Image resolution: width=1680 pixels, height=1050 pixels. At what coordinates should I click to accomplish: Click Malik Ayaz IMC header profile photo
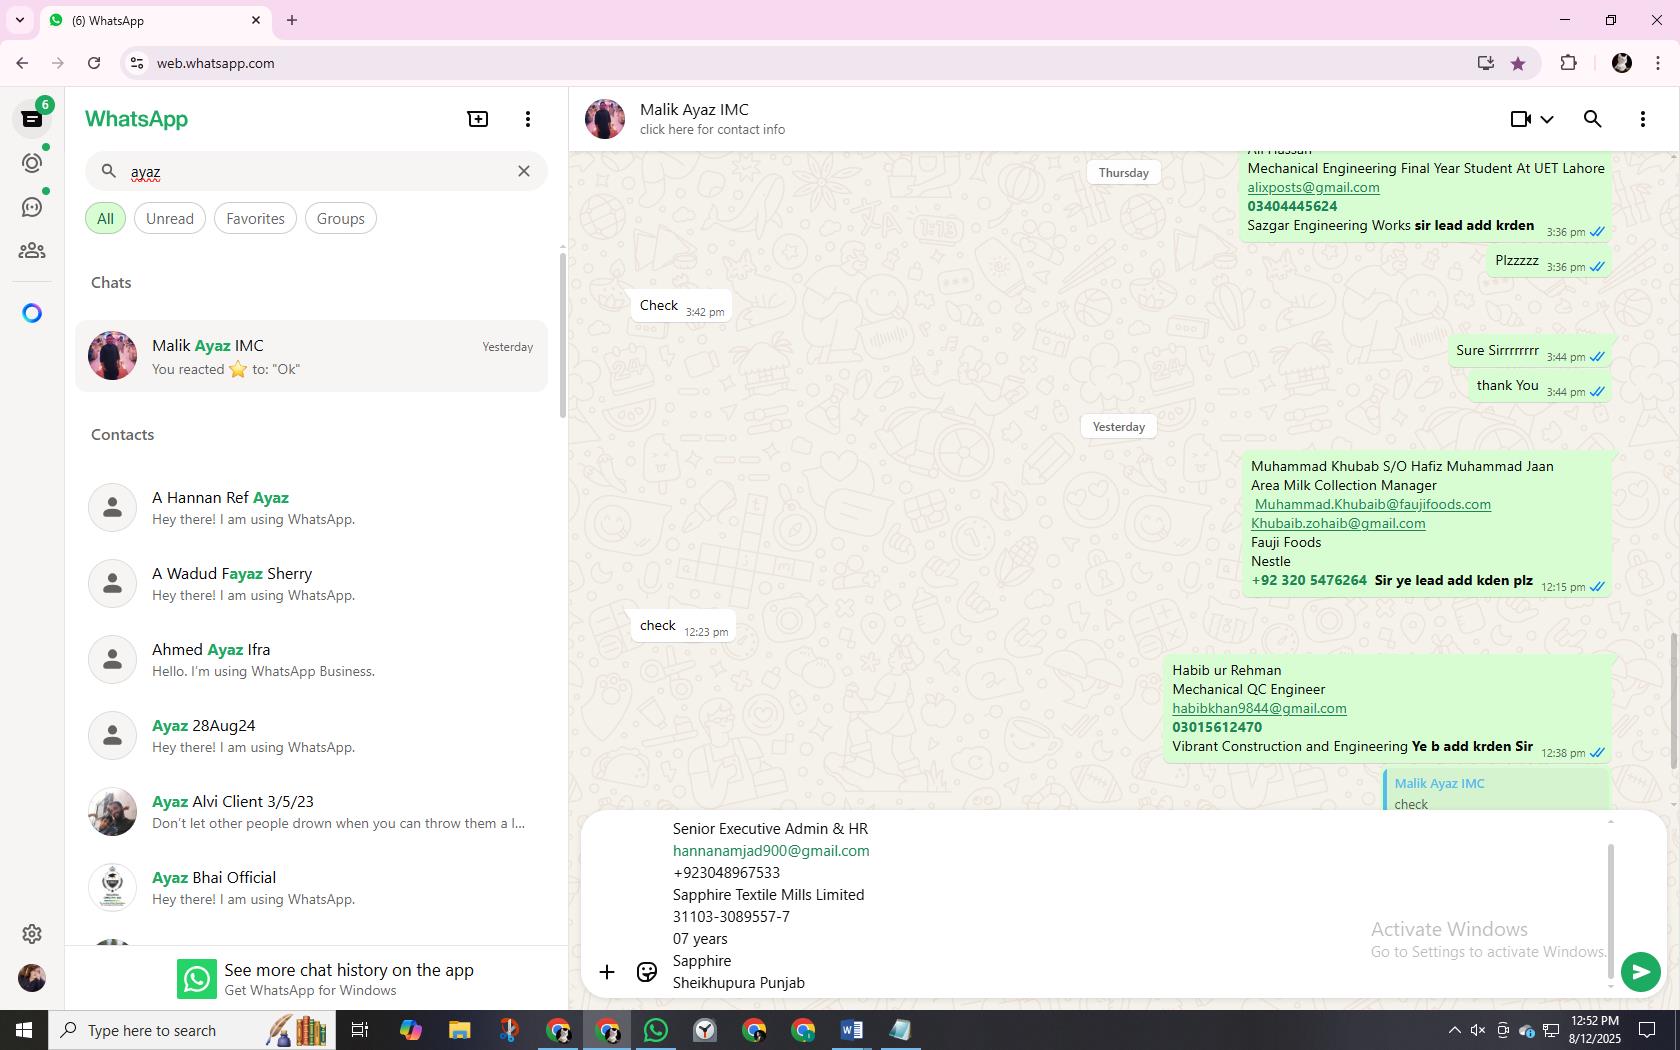pos(605,119)
